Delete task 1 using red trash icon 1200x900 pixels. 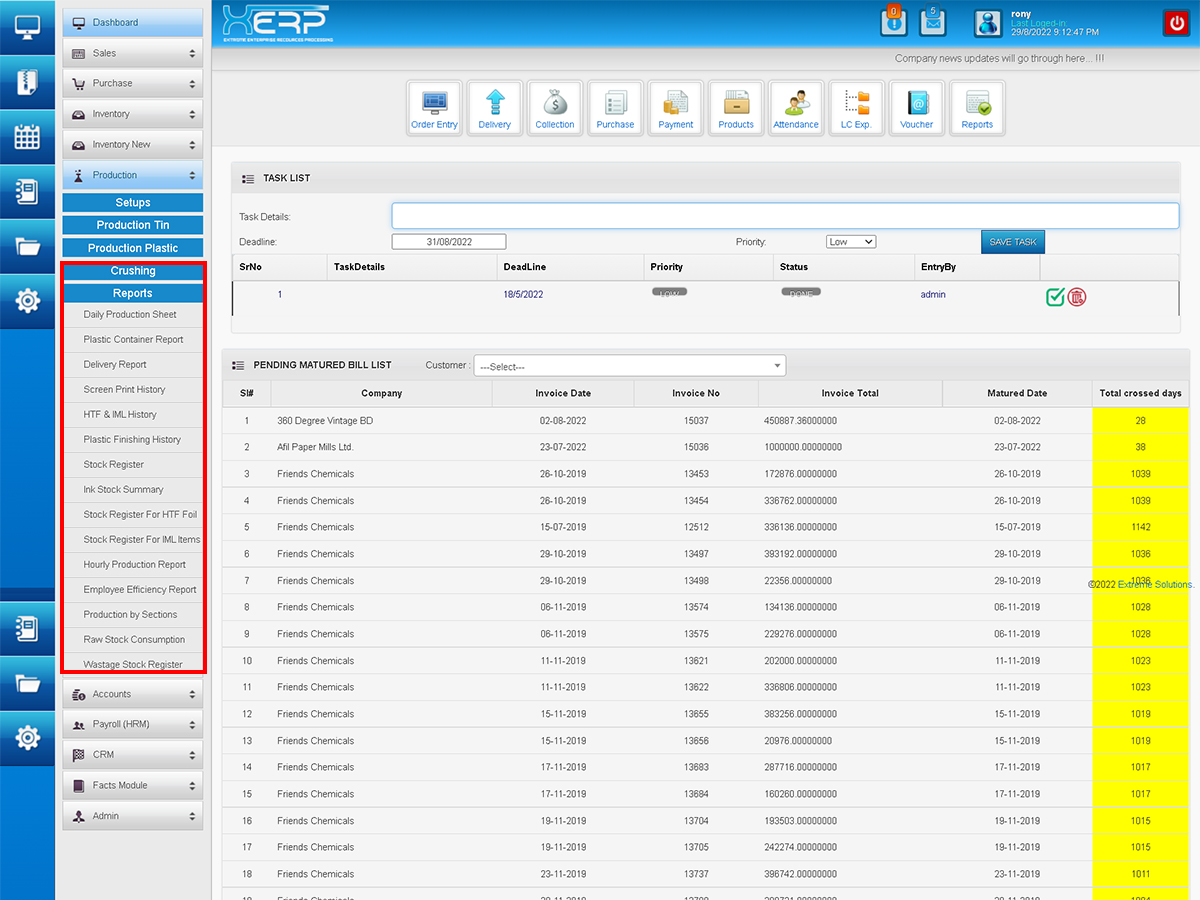click(1077, 296)
